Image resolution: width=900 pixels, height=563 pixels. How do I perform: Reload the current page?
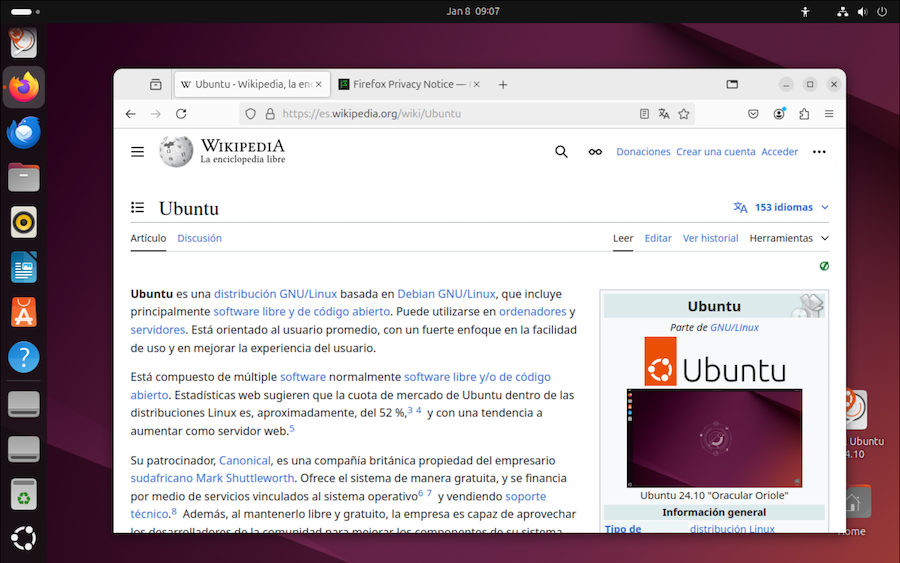[x=181, y=114]
